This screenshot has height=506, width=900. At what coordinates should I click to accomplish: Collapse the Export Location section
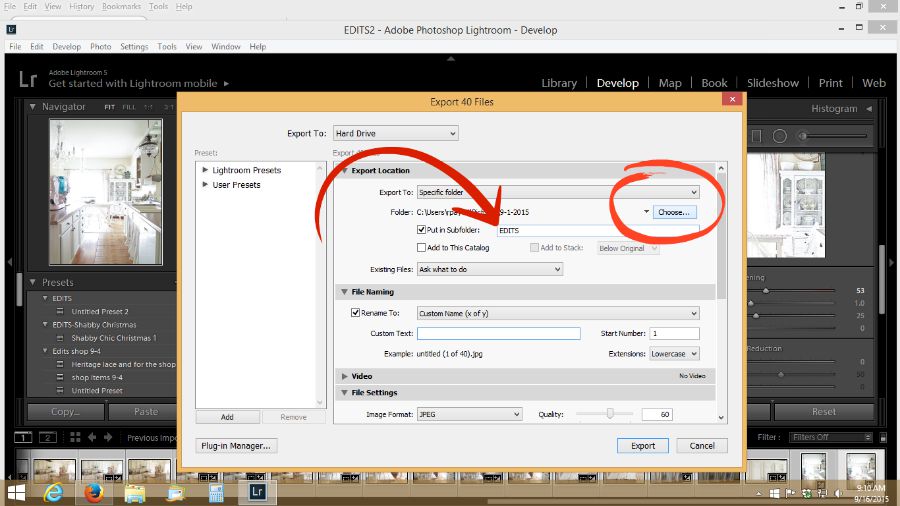pyautogui.click(x=344, y=170)
